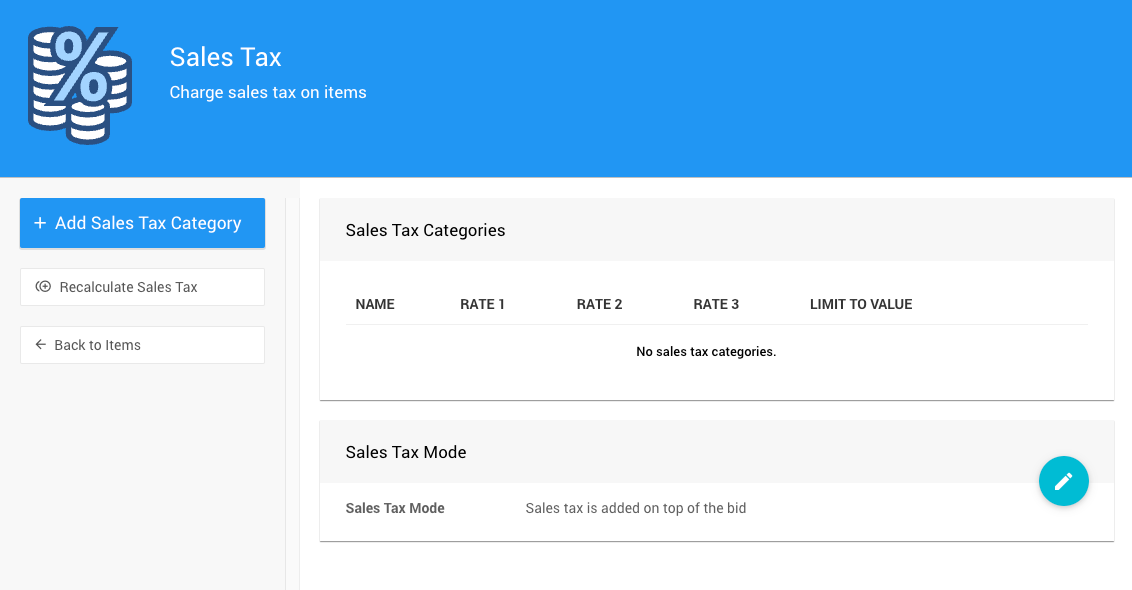Click the RATE 3 column header
Screen dimensions: 1132x590
pos(716,304)
